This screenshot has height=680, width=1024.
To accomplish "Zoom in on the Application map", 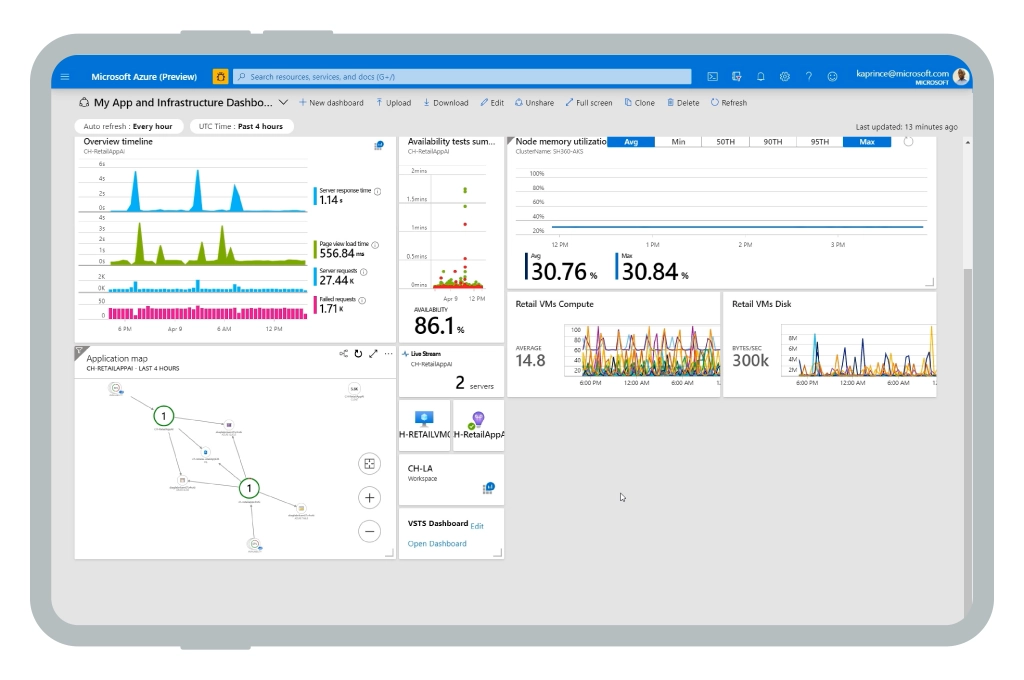I will 370,498.
